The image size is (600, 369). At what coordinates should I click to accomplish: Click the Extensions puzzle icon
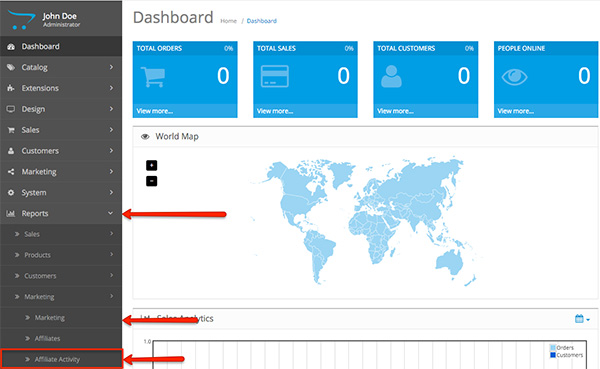point(11,88)
